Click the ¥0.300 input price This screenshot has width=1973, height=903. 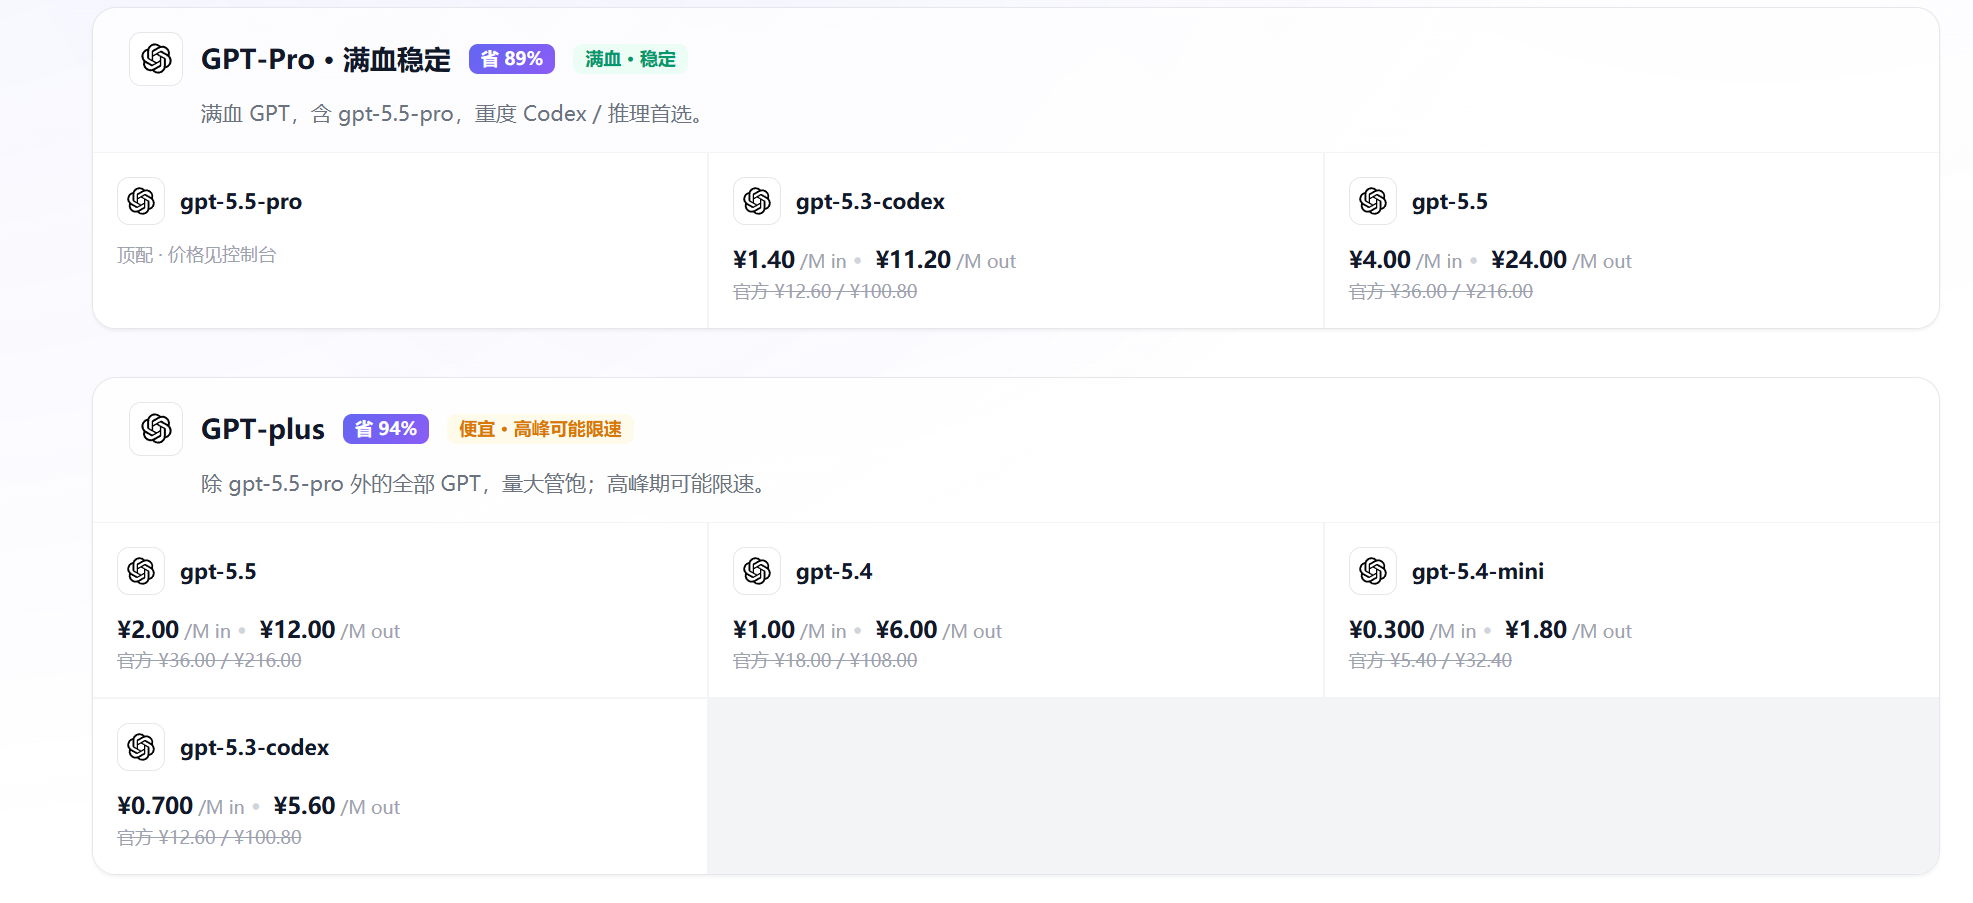point(1387,630)
